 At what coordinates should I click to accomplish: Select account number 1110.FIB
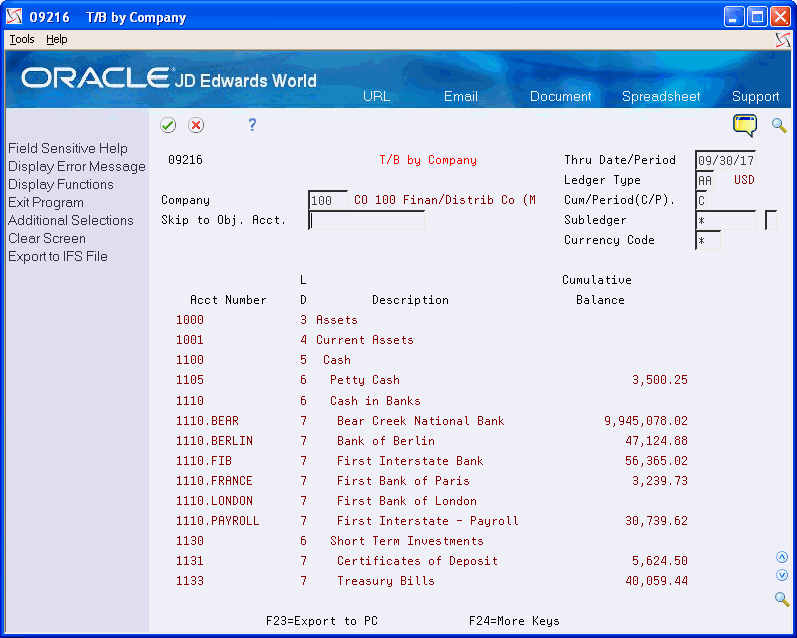[x=204, y=461]
